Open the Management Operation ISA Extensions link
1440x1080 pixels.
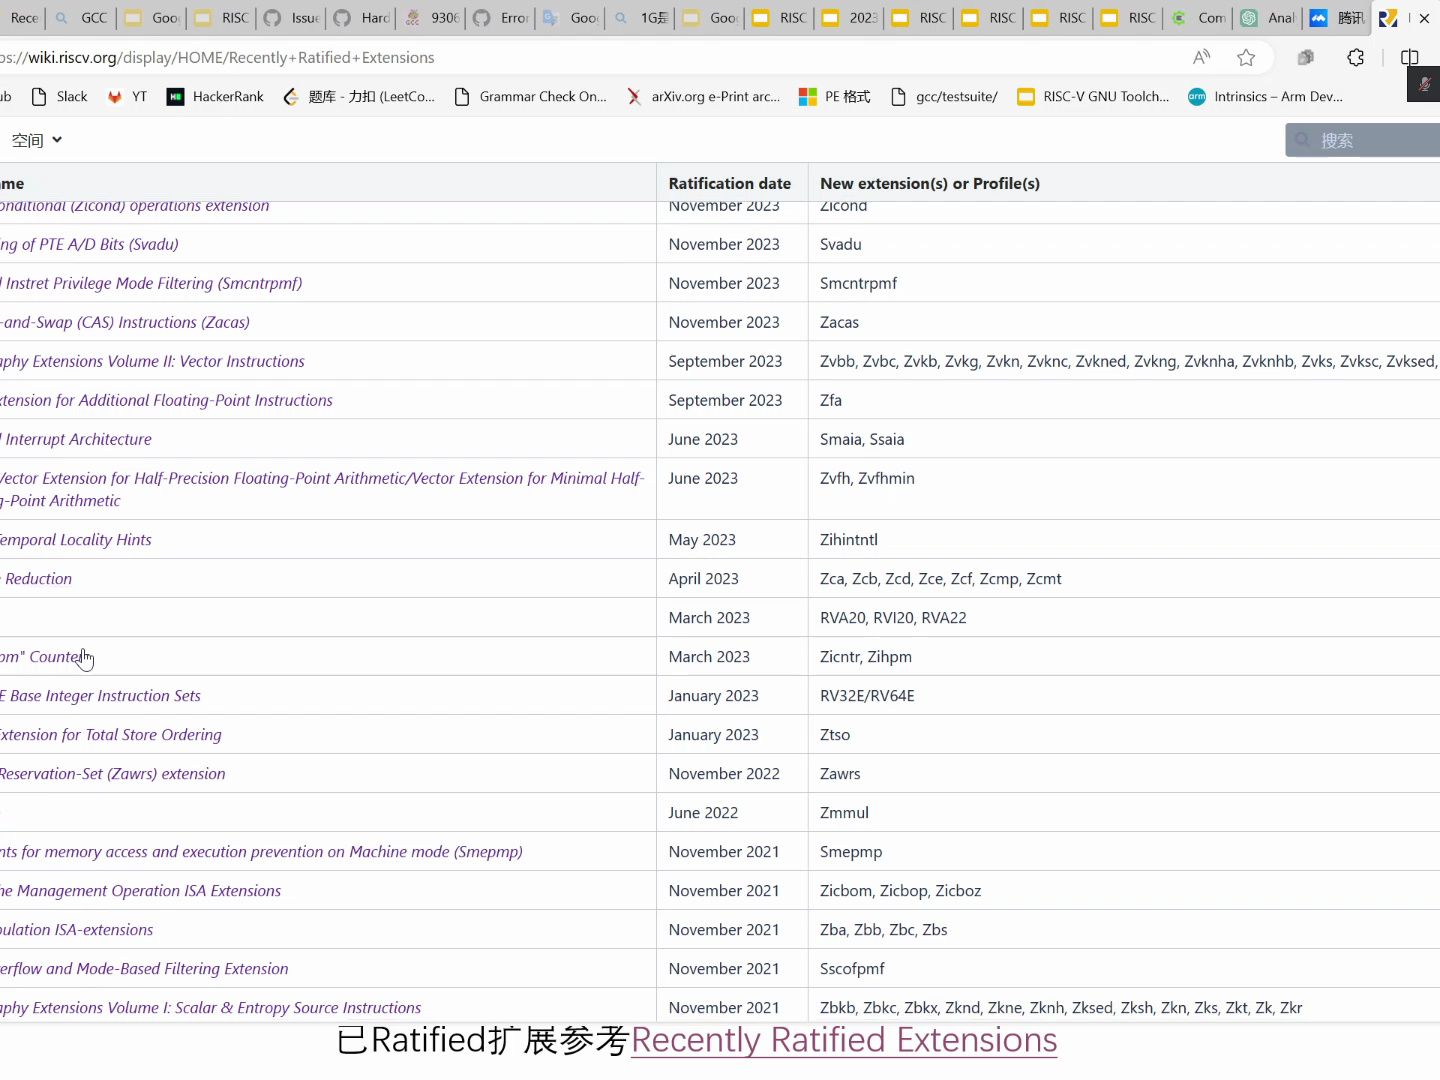pyautogui.click(x=141, y=890)
